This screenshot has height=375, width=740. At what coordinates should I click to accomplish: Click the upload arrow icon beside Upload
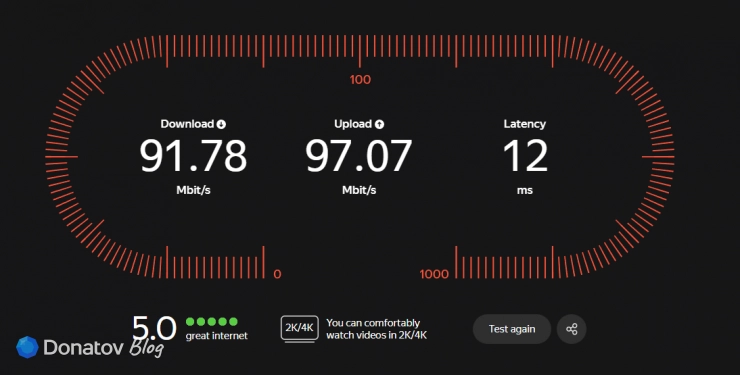(379, 124)
